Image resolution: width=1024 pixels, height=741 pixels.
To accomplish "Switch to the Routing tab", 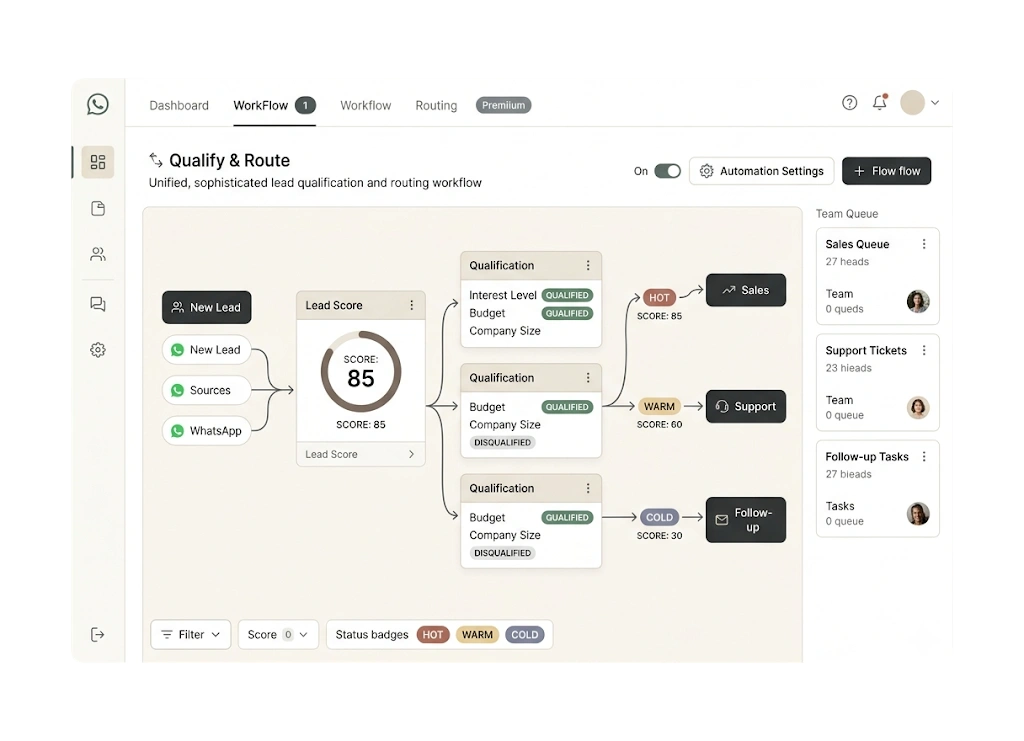I will tap(436, 105).
